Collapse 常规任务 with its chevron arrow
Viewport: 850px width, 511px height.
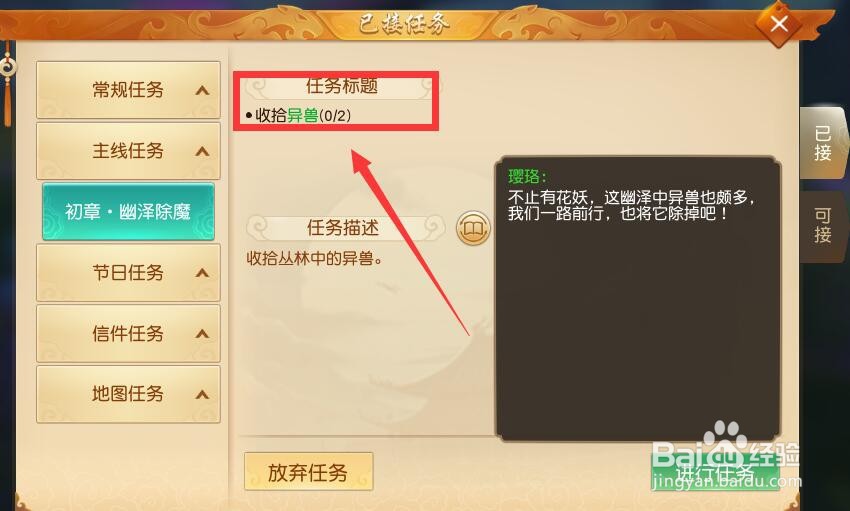click(202, 90)
